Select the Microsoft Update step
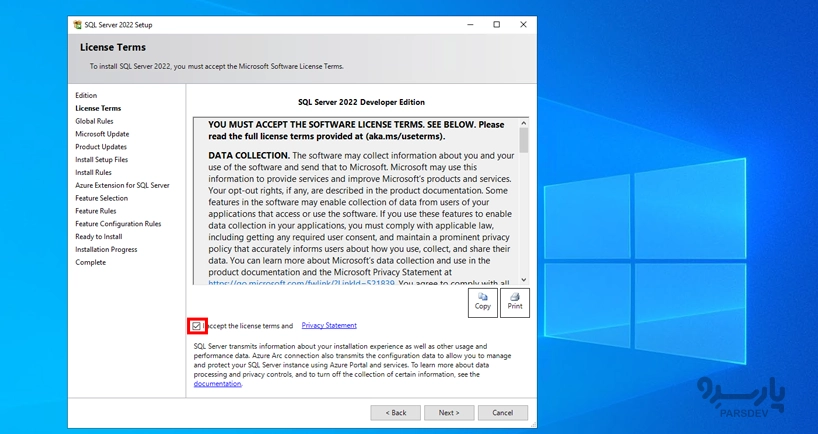This screenshot has height=434, width=818. coord(102,134)
